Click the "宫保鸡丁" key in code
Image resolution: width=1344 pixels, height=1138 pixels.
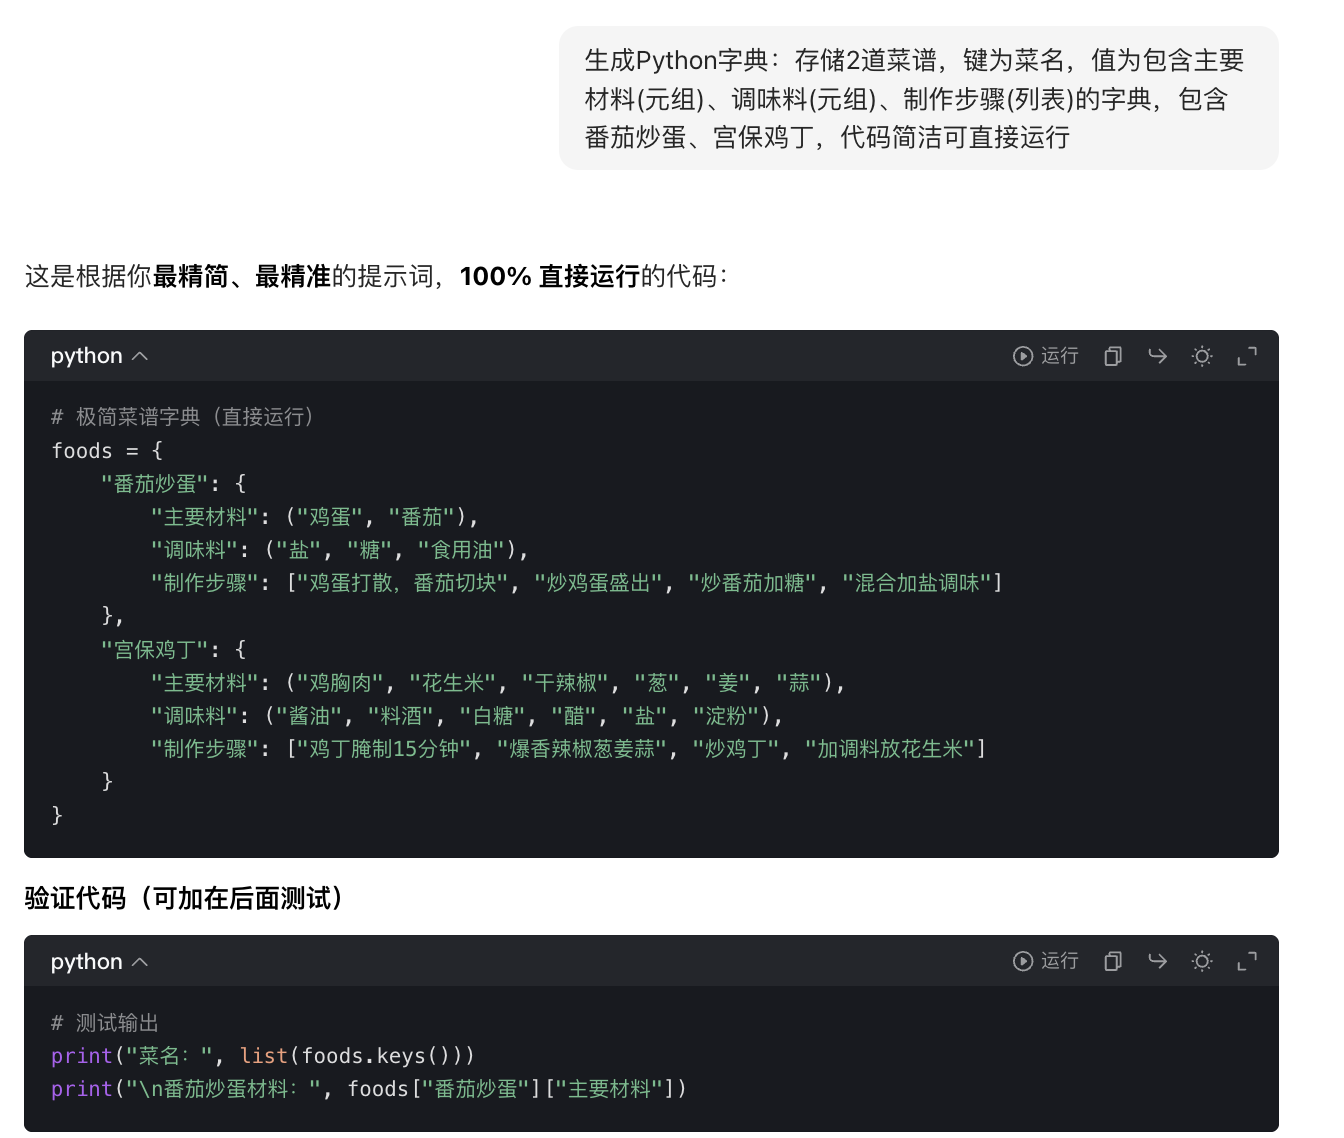tap(154, 650)
